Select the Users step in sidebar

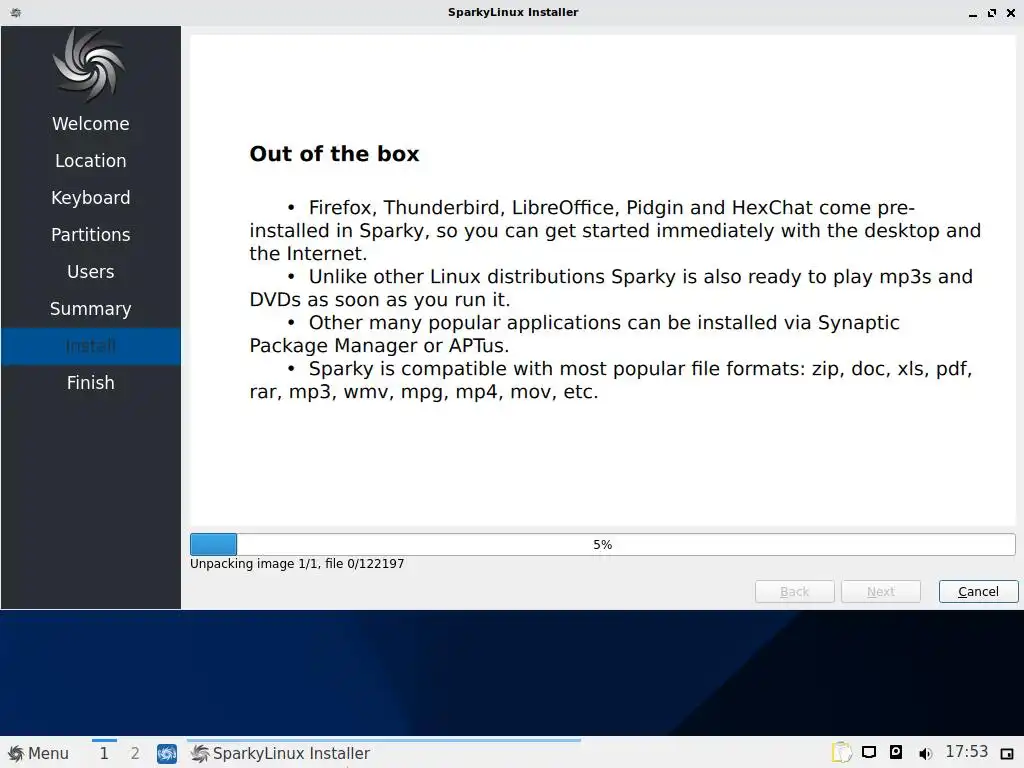[x=91, y=272]
